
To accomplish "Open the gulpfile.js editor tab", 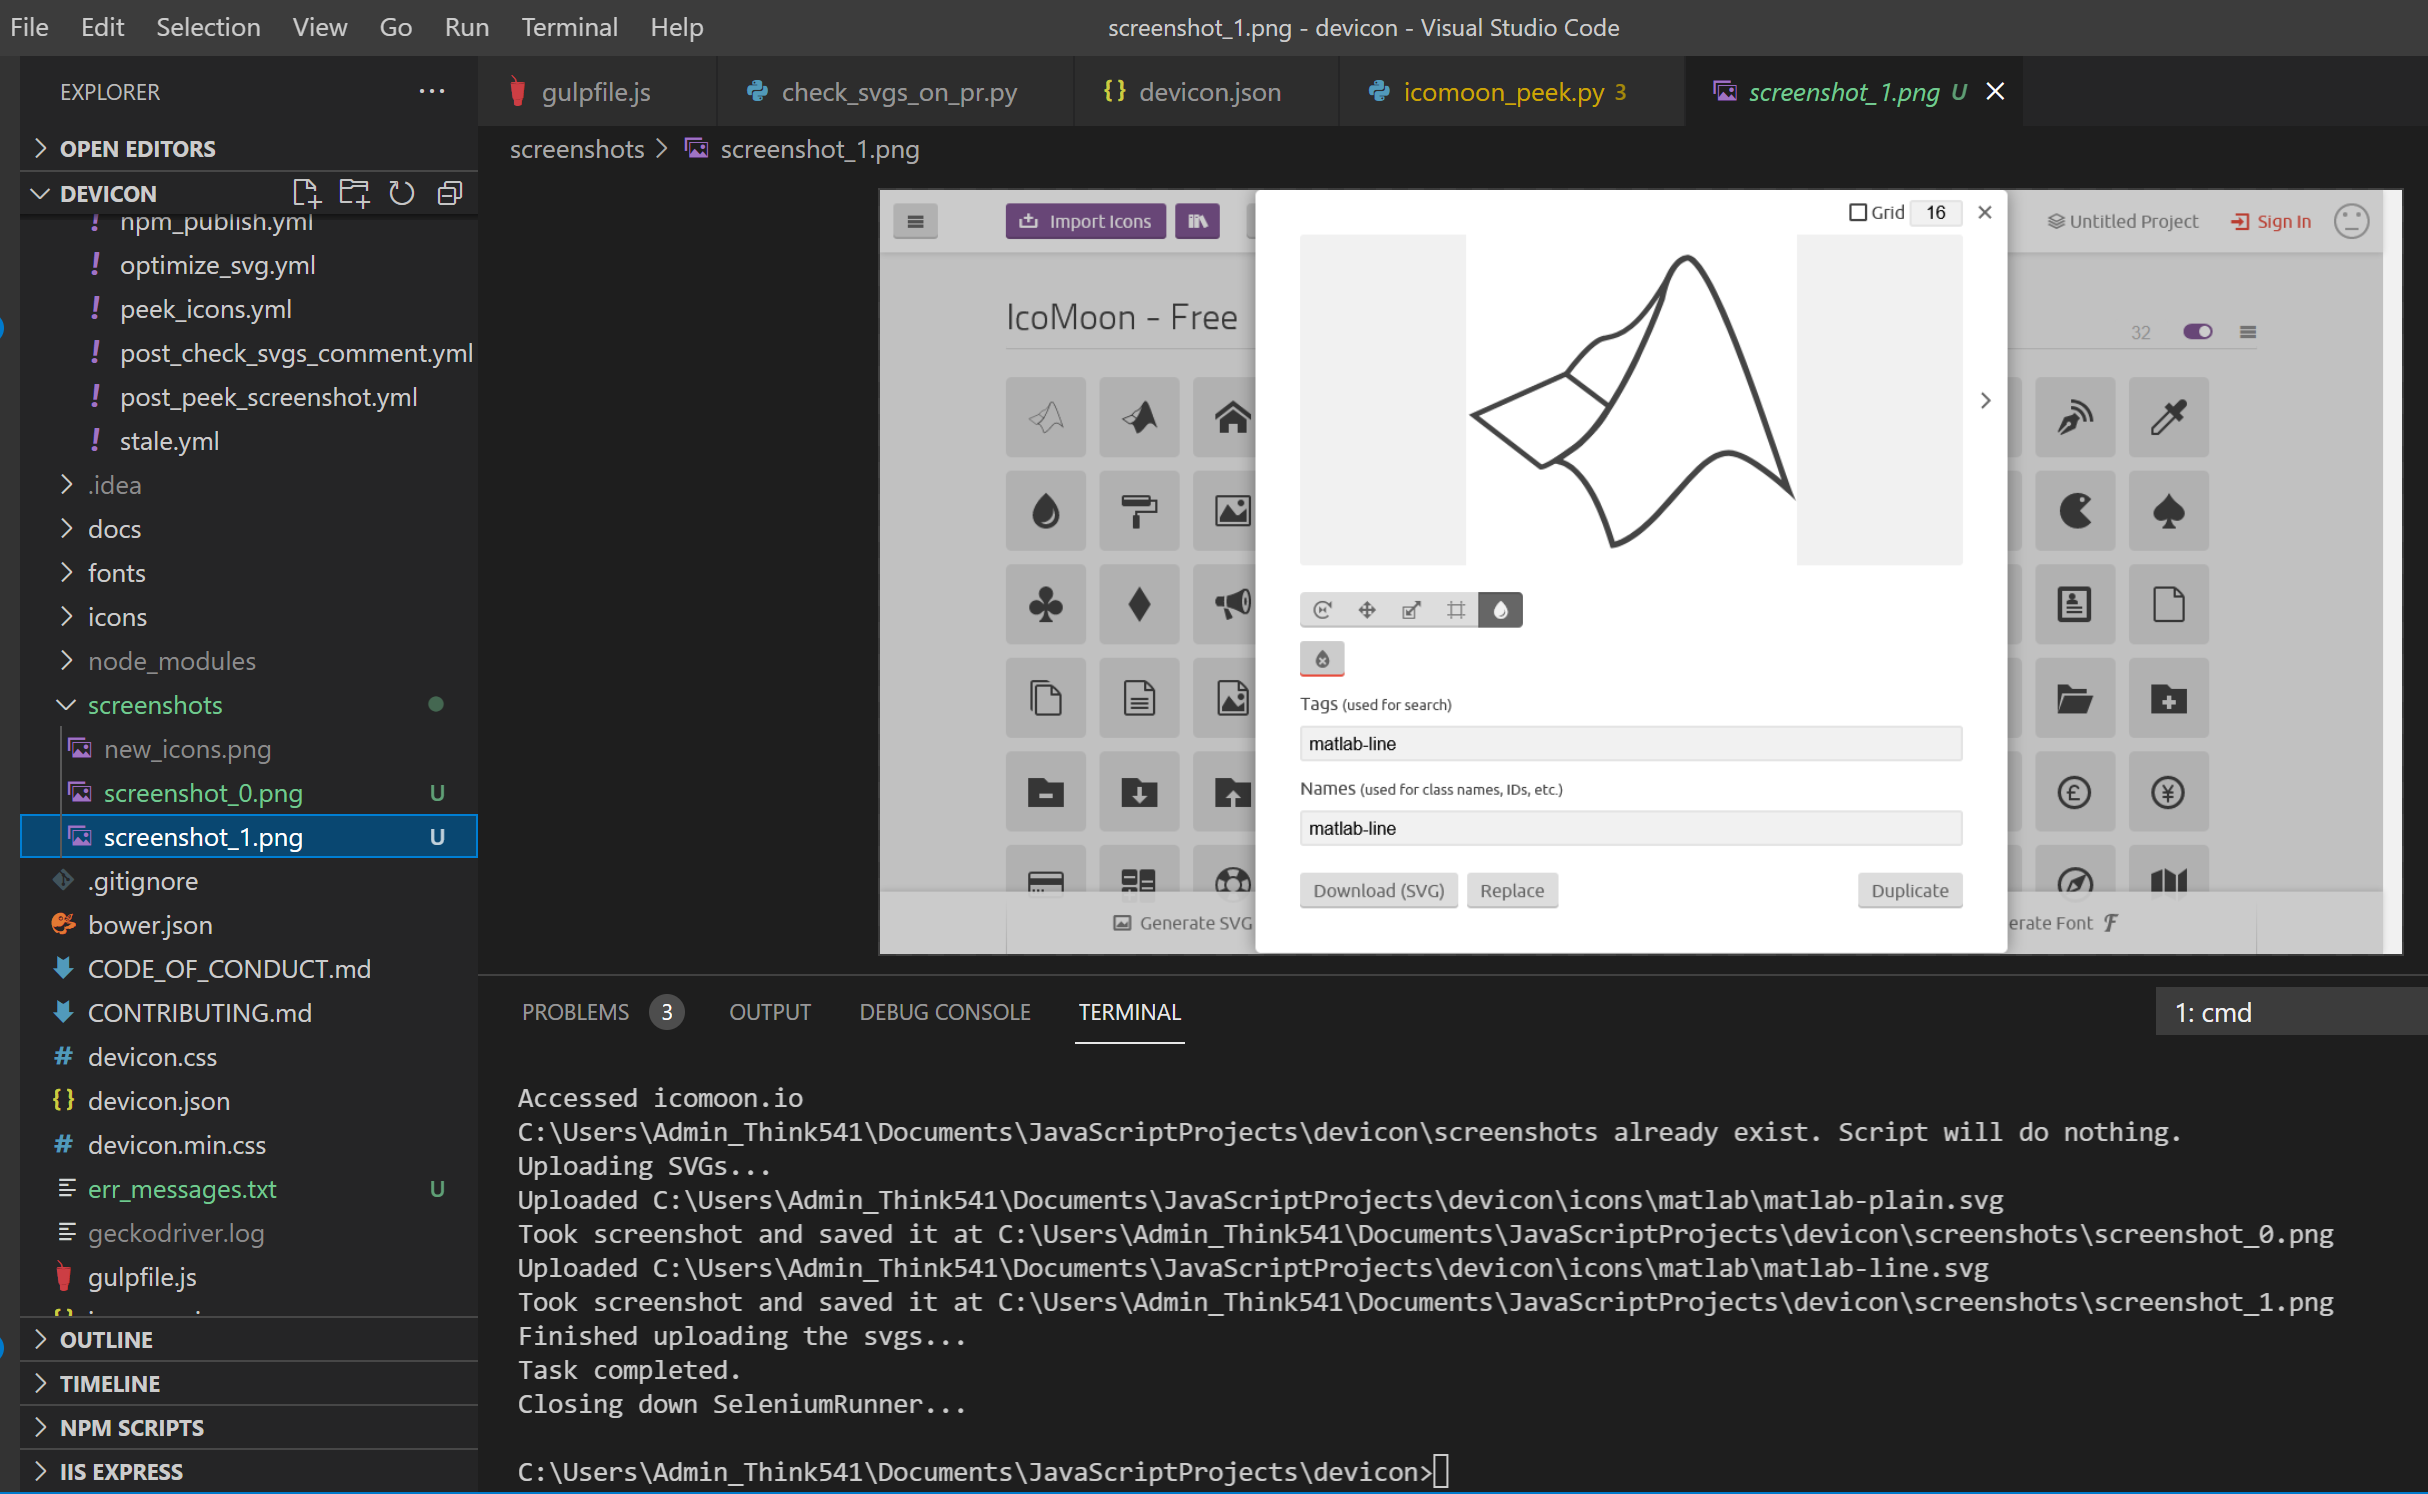I will click(596, 92).
